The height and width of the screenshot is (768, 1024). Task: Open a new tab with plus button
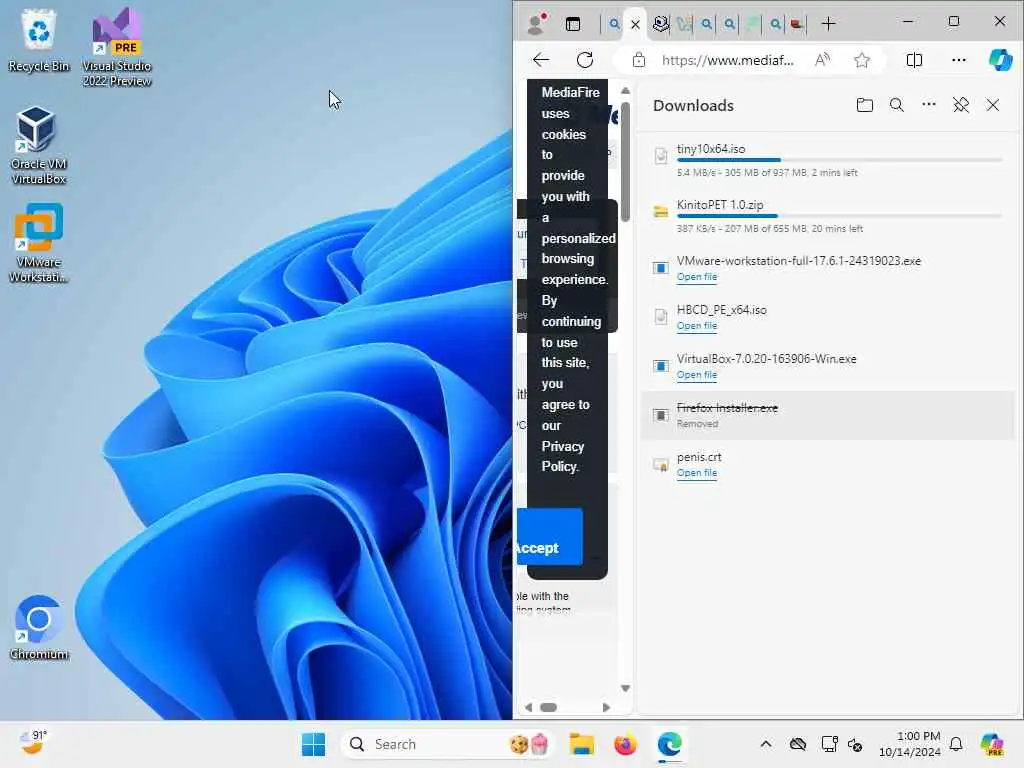pyautogui.click(x=828, y=24)
